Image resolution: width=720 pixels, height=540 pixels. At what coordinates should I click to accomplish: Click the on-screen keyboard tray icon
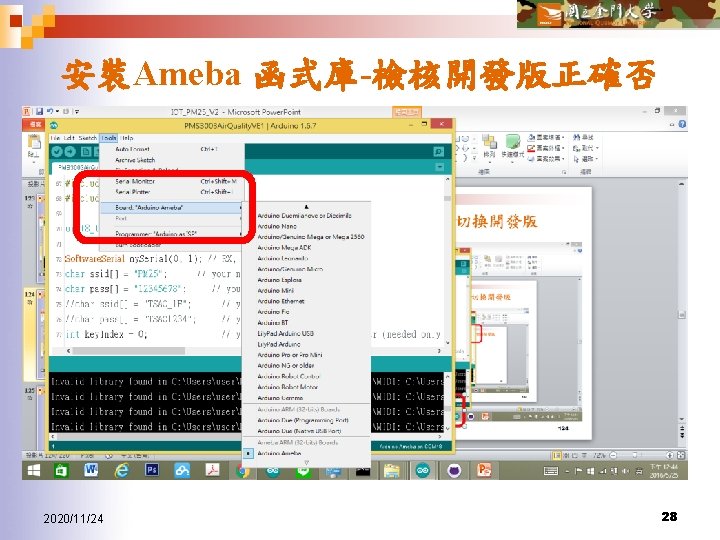(551, 471)
